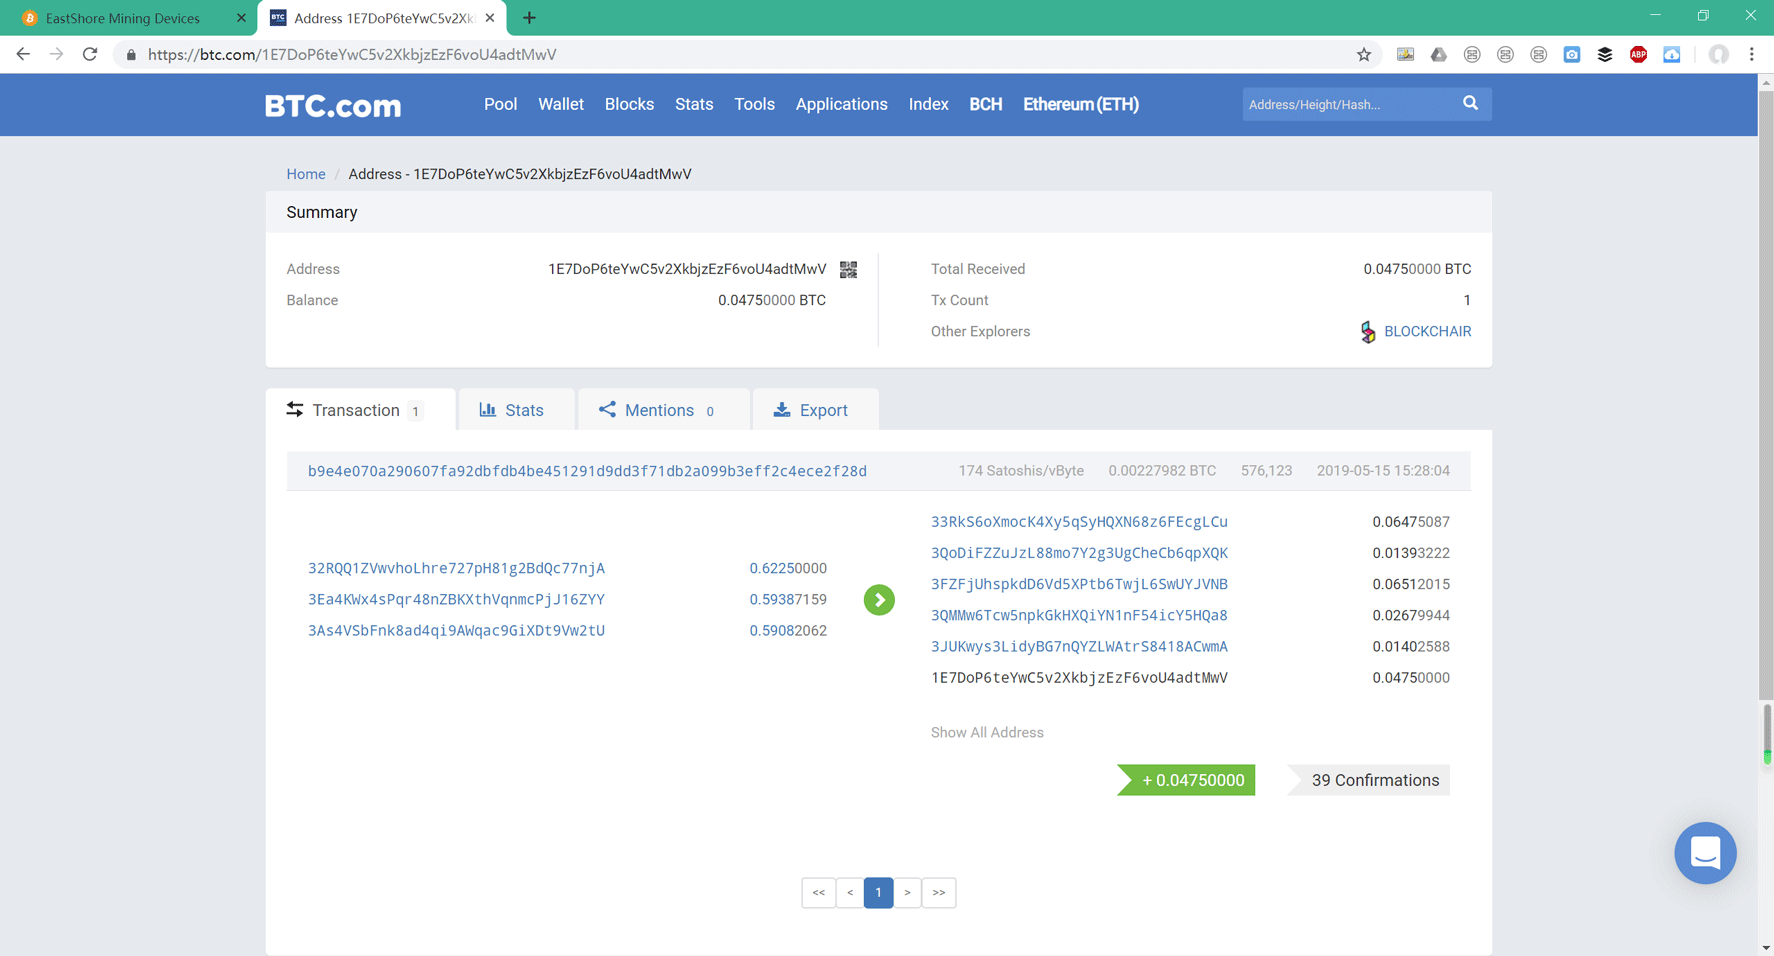Open output address 3QoDiFZZuJzL88mo7Y2g3UgCheCb6qpXQK
Image resolution: width=1774 pixels, height=956 pixels.
point(1079,553)
